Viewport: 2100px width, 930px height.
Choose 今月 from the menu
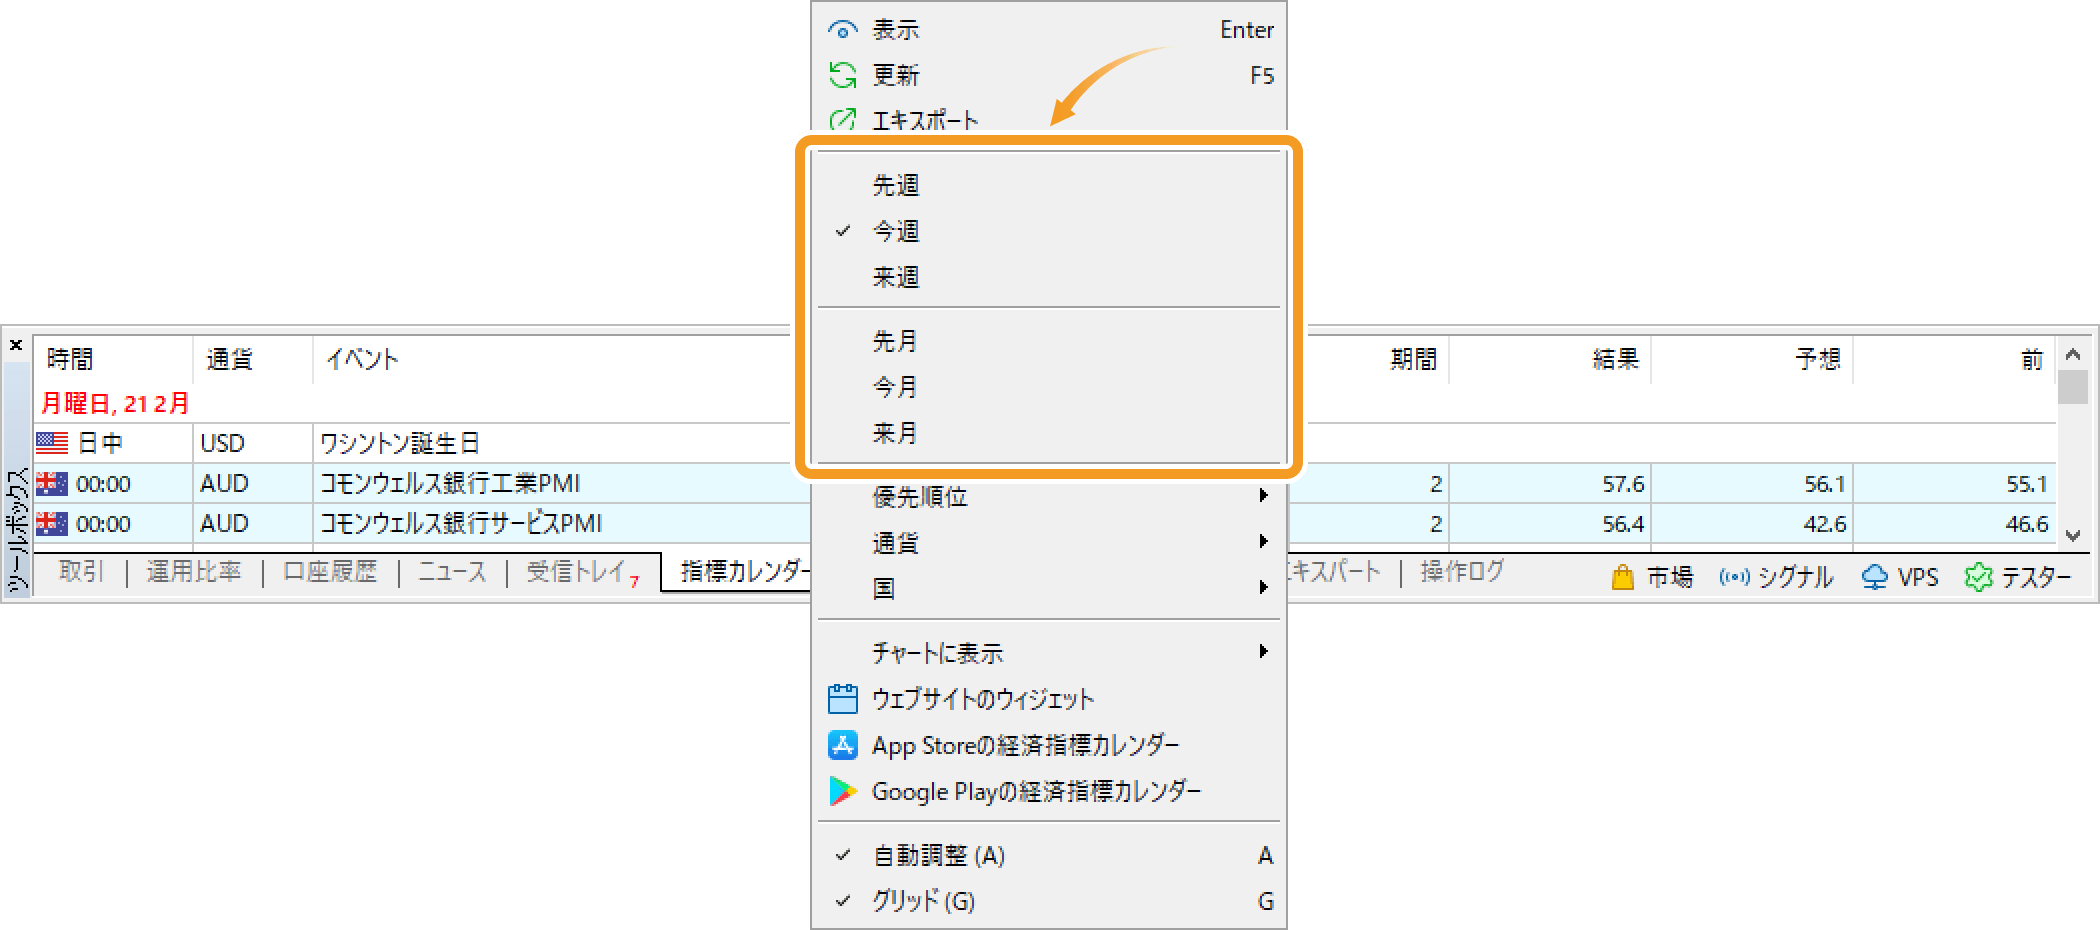tap(1049, 387)
